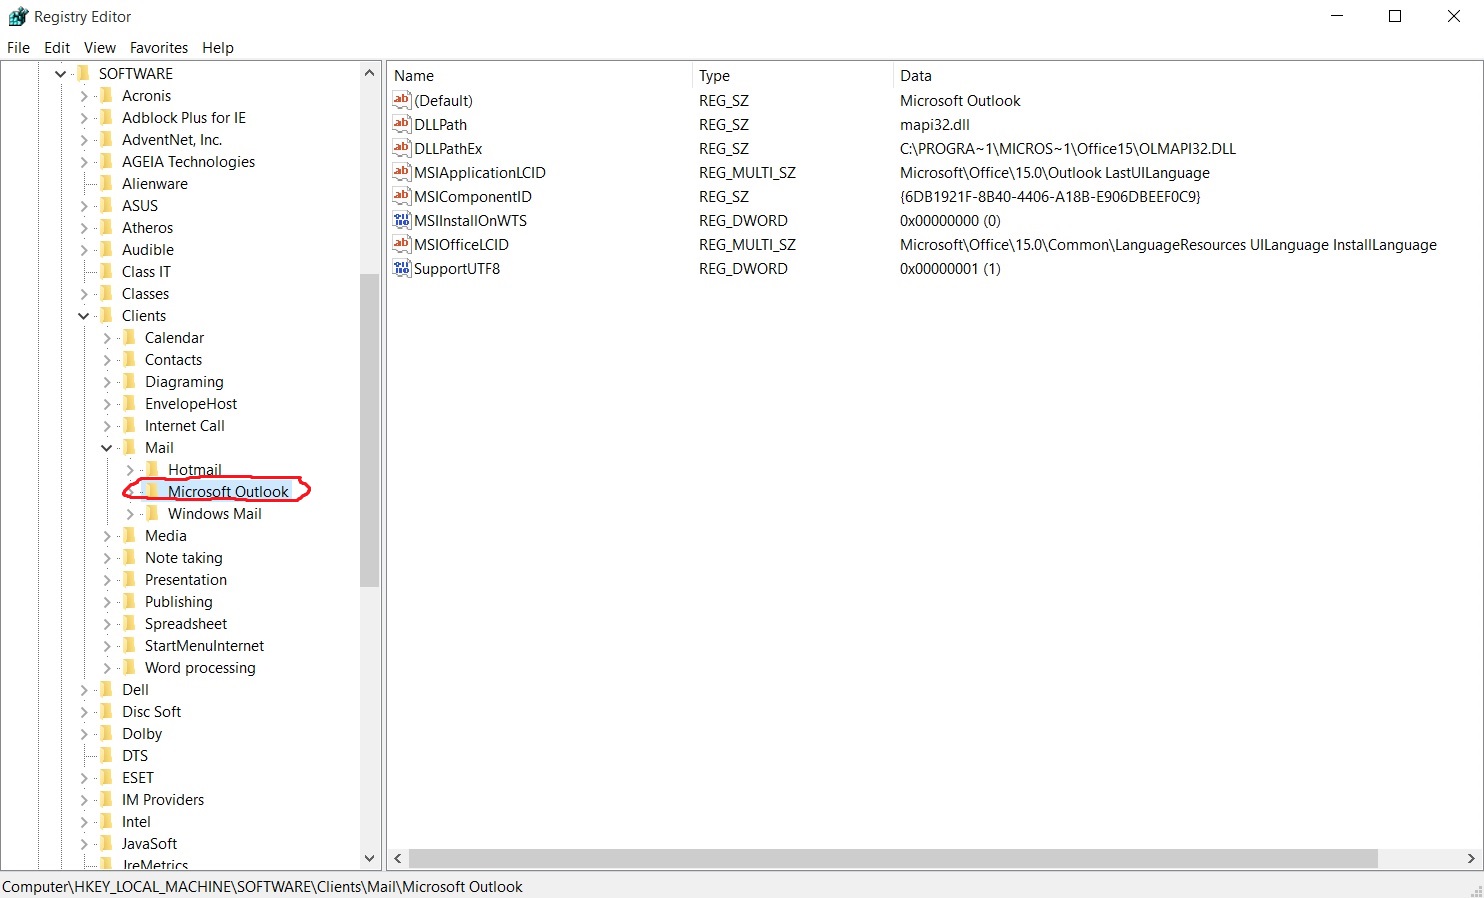The height and width of the screenshot is (898, 1484).
Task: Click the horizontal scrollbar left arrow
Action: tap(398, 858)
